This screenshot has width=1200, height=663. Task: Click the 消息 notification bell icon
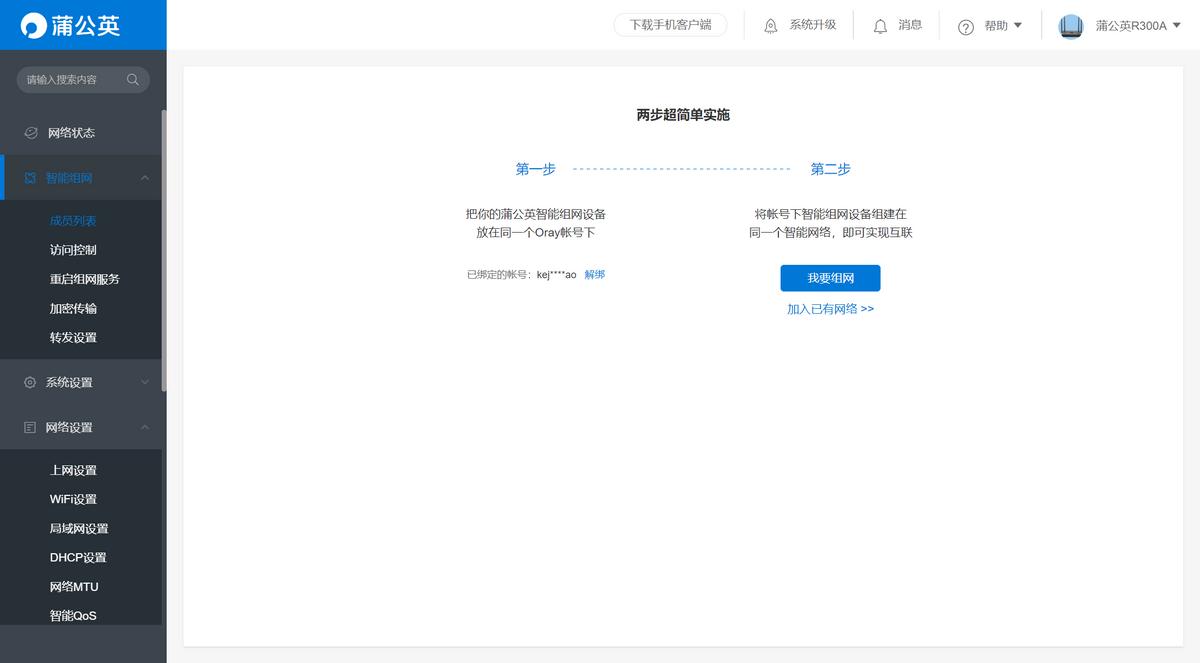pos(880,25)
